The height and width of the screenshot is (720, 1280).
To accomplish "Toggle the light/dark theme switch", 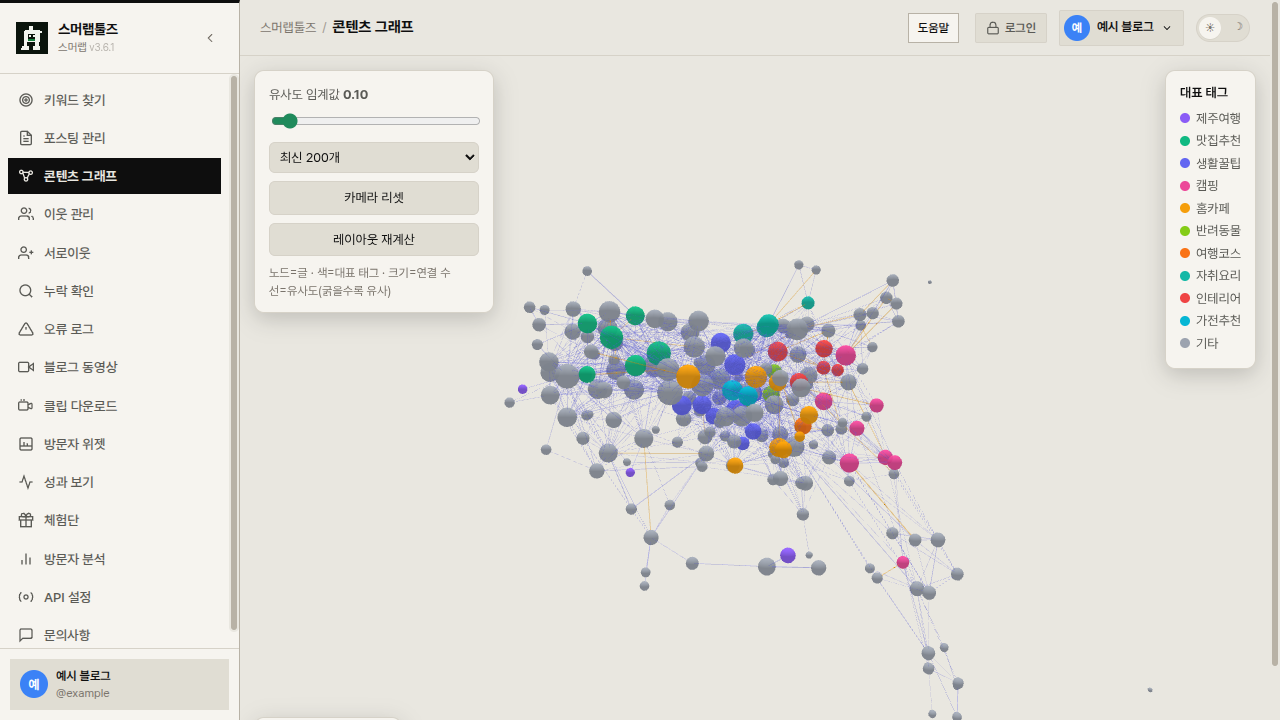I will (1223, 27).
